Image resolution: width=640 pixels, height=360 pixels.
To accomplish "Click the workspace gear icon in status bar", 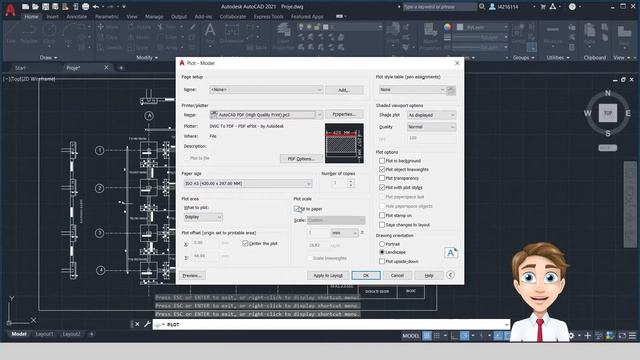I will (x=571, y=336).
